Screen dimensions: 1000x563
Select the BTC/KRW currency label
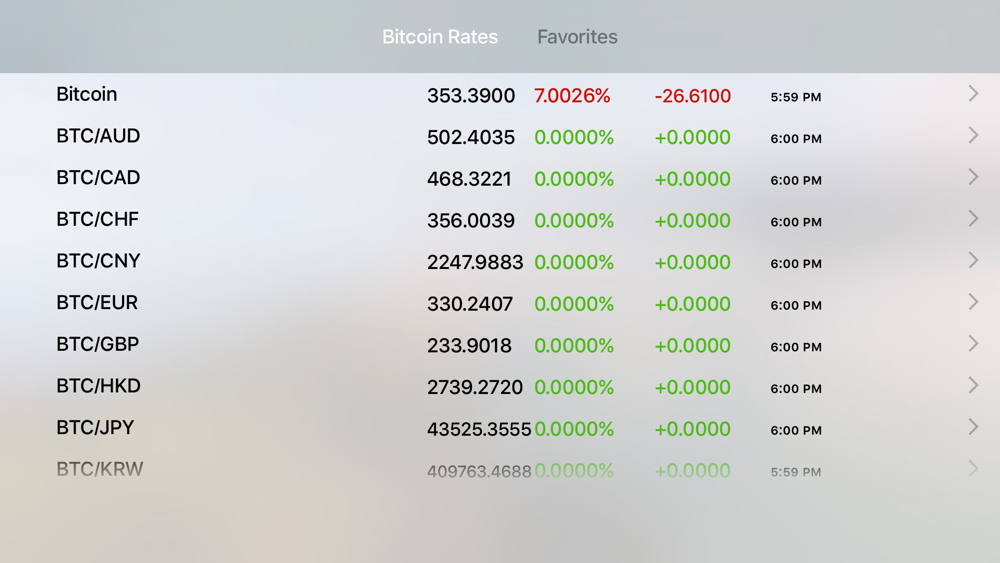[x=99, y=469]
